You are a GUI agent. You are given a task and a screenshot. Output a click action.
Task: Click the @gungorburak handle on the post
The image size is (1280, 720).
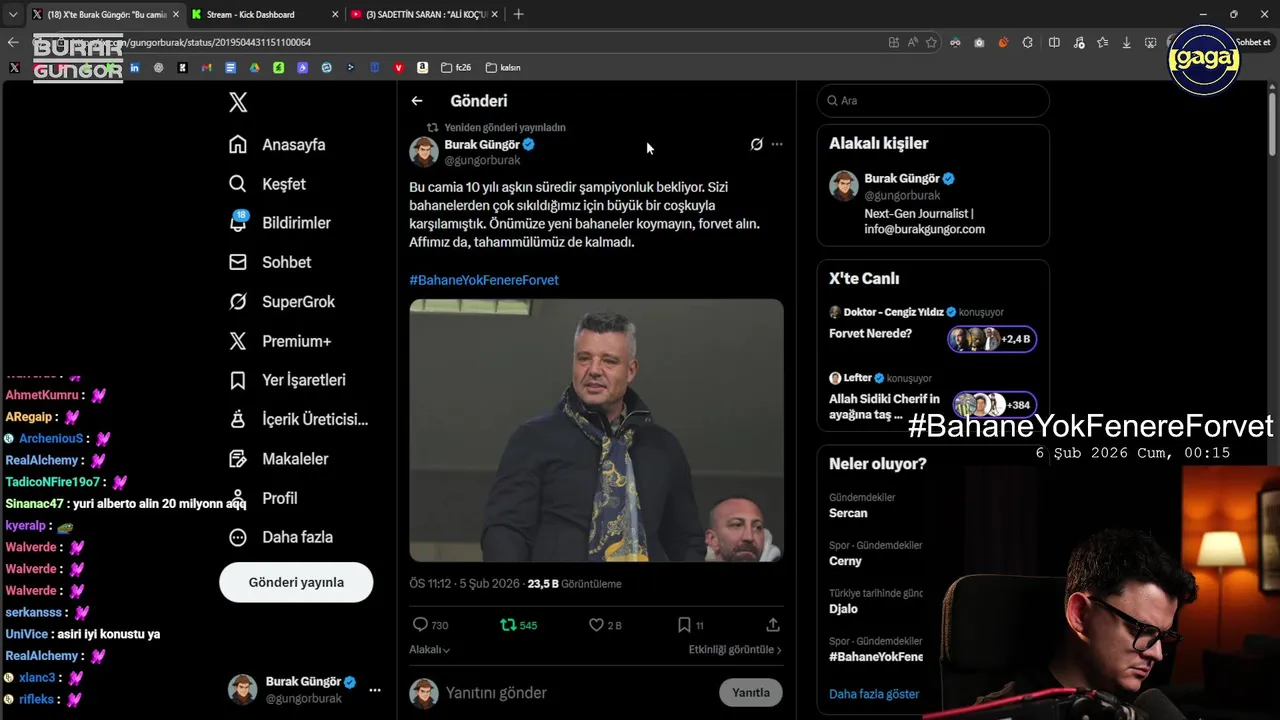tap(482, 160)
